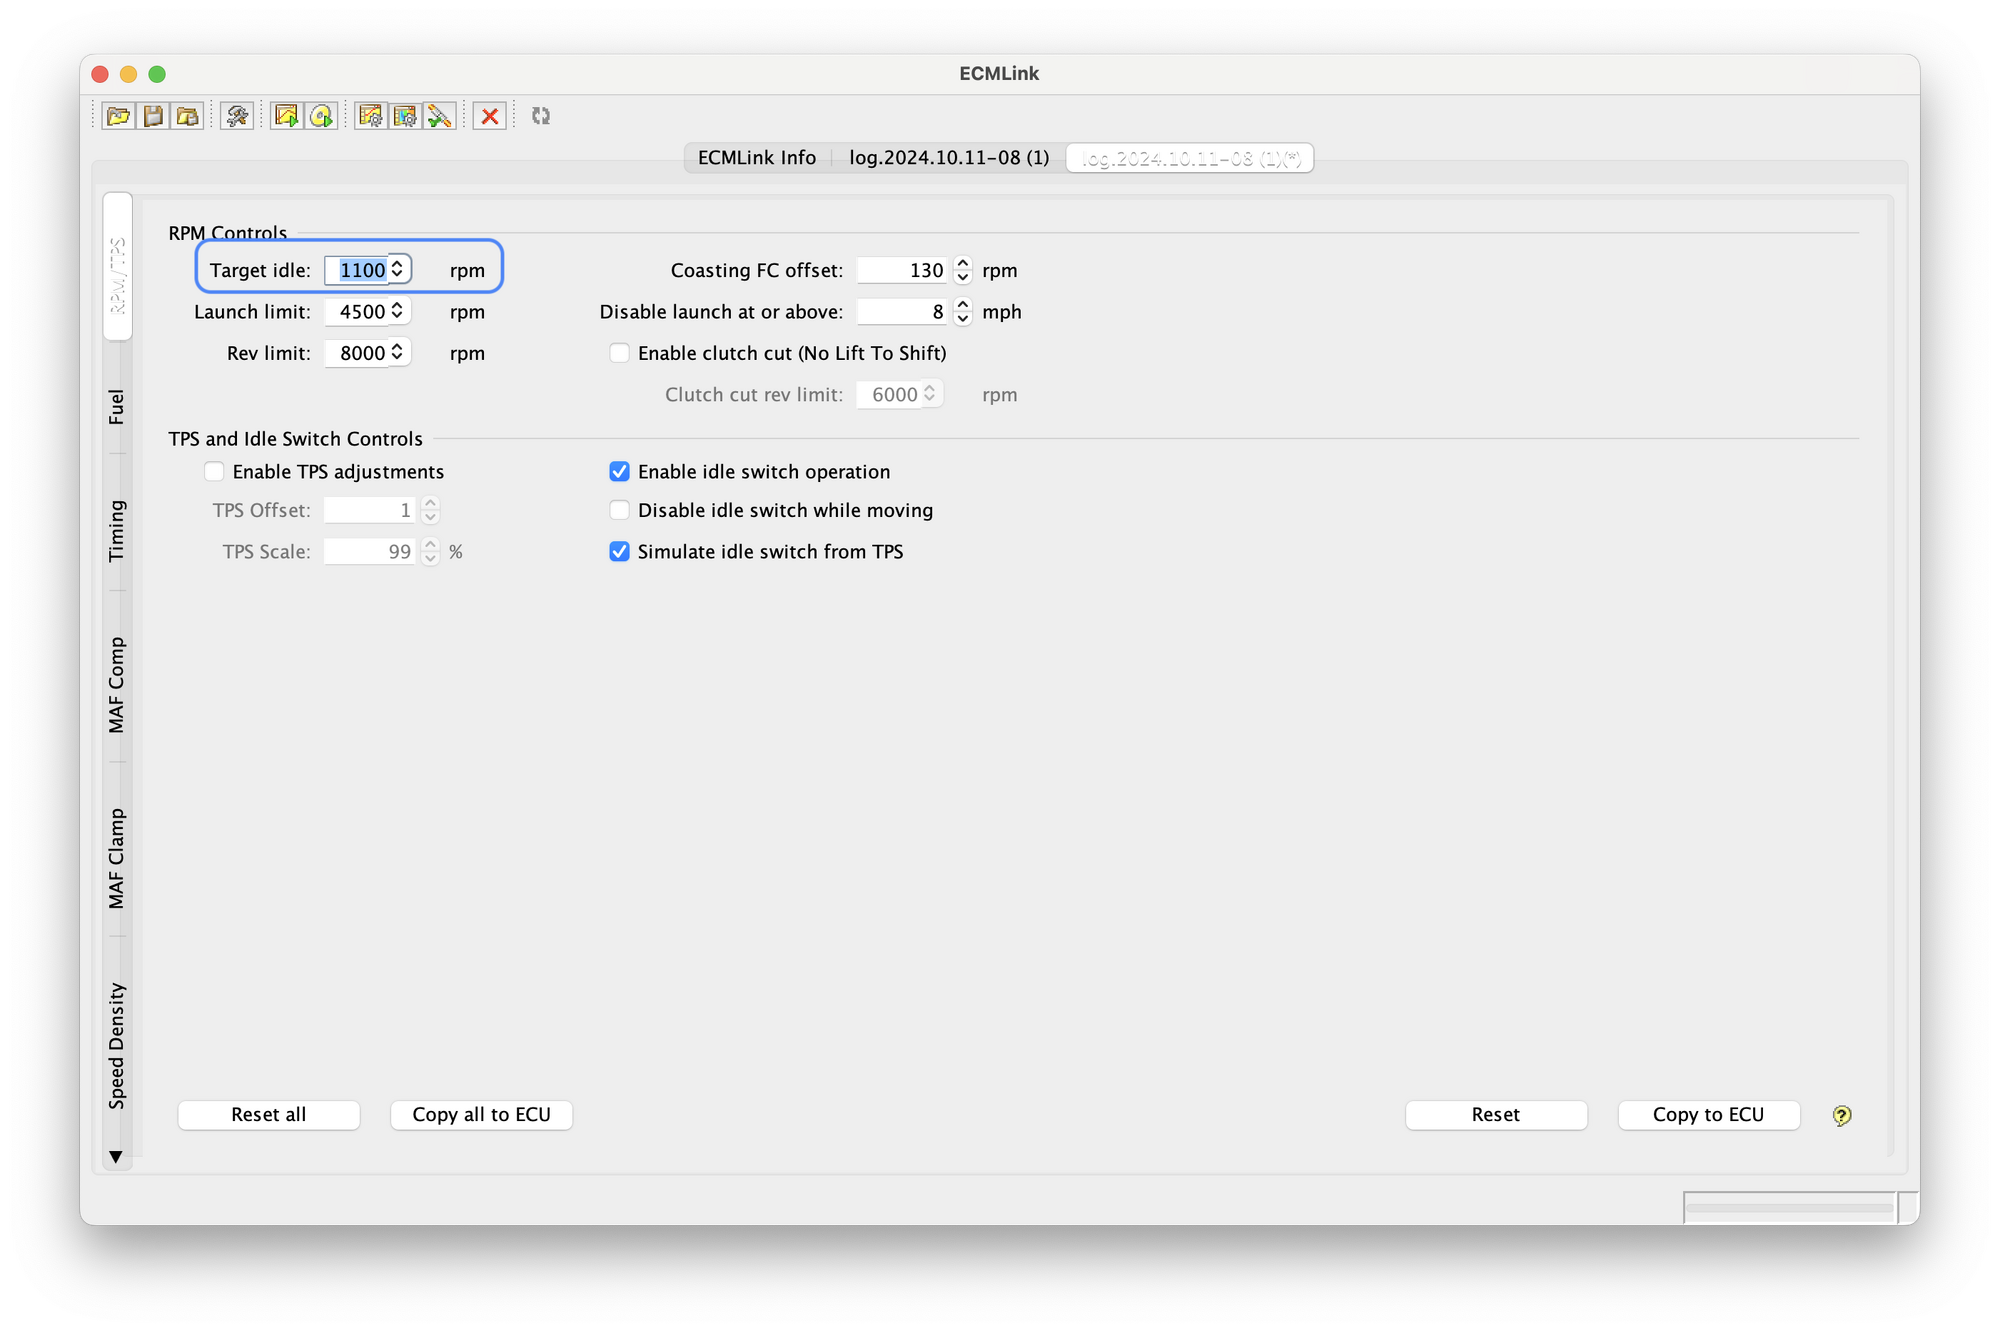Adjust Disable launch at or above stepper
2000x1331 pixels.
point(962,312)
